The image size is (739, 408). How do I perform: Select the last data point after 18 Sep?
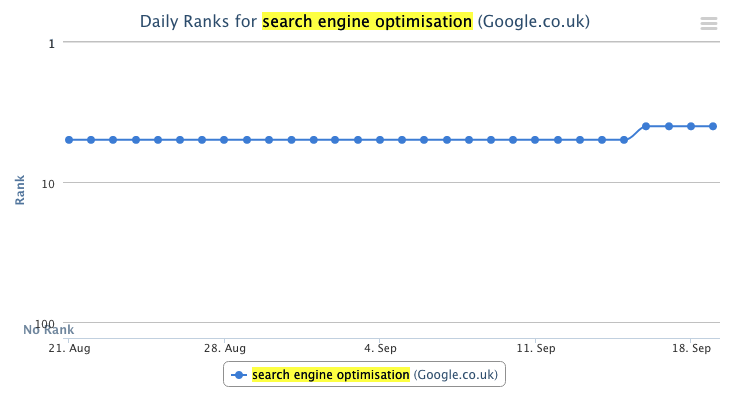[713, 126]
